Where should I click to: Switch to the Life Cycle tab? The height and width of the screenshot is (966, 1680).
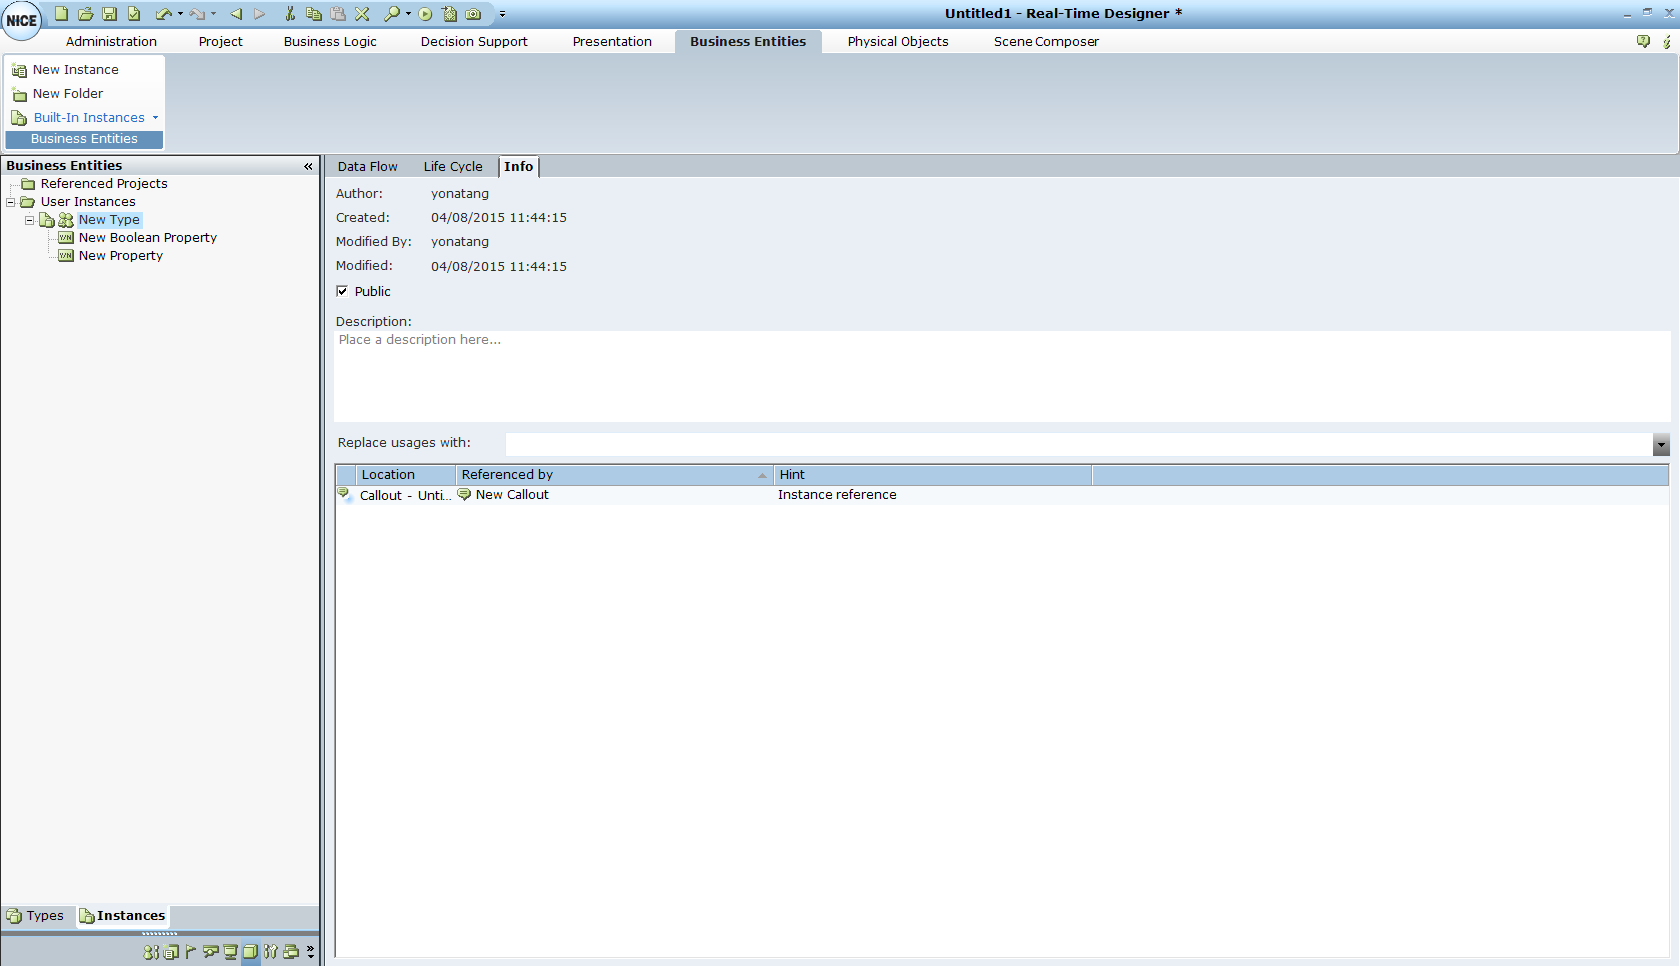coord(452,167)
